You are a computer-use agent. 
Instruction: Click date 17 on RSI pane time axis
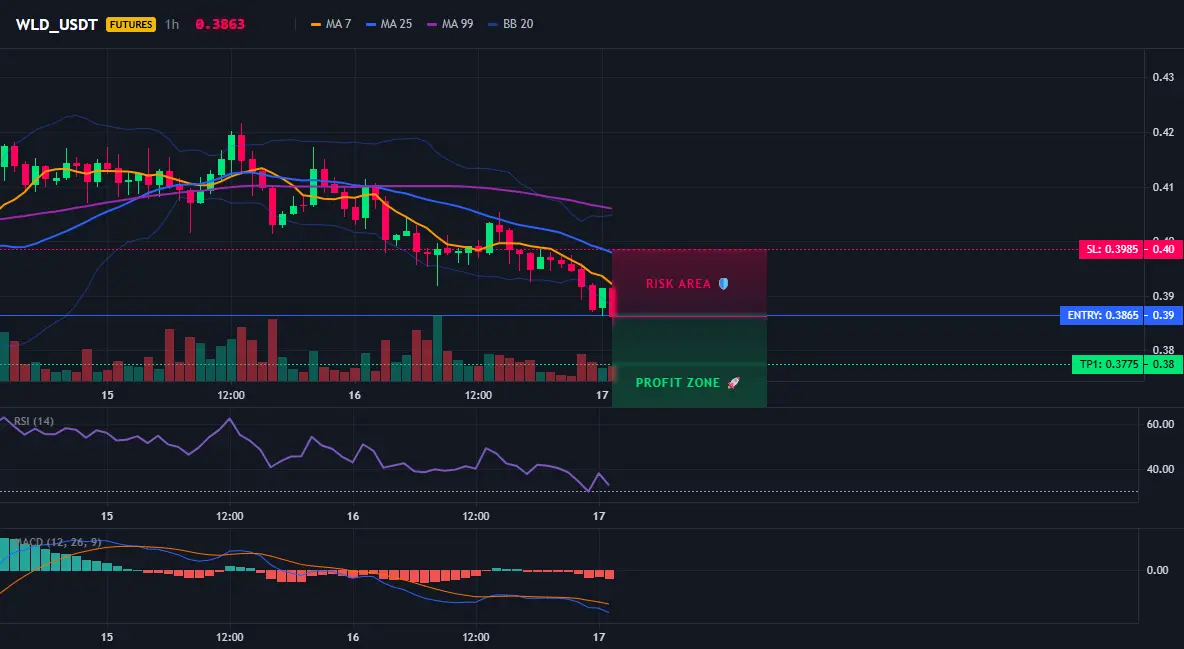coord(599,517)
